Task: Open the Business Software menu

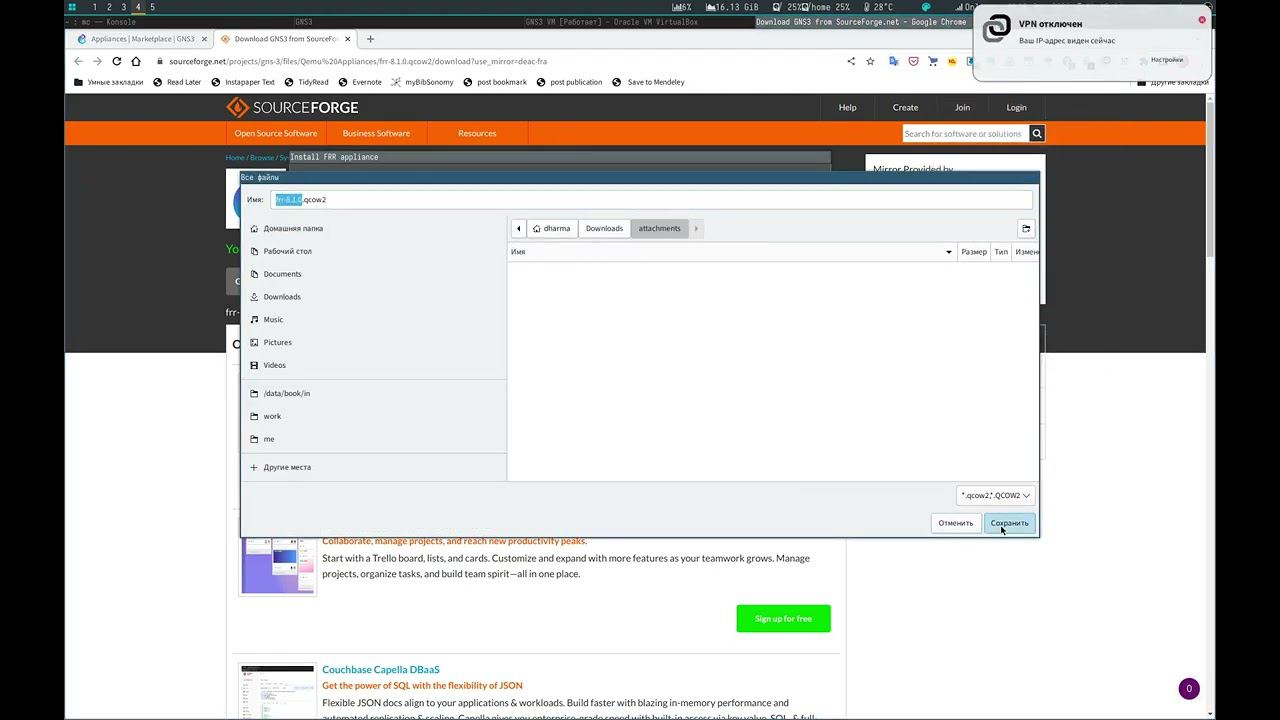Action: click(376, 133)
